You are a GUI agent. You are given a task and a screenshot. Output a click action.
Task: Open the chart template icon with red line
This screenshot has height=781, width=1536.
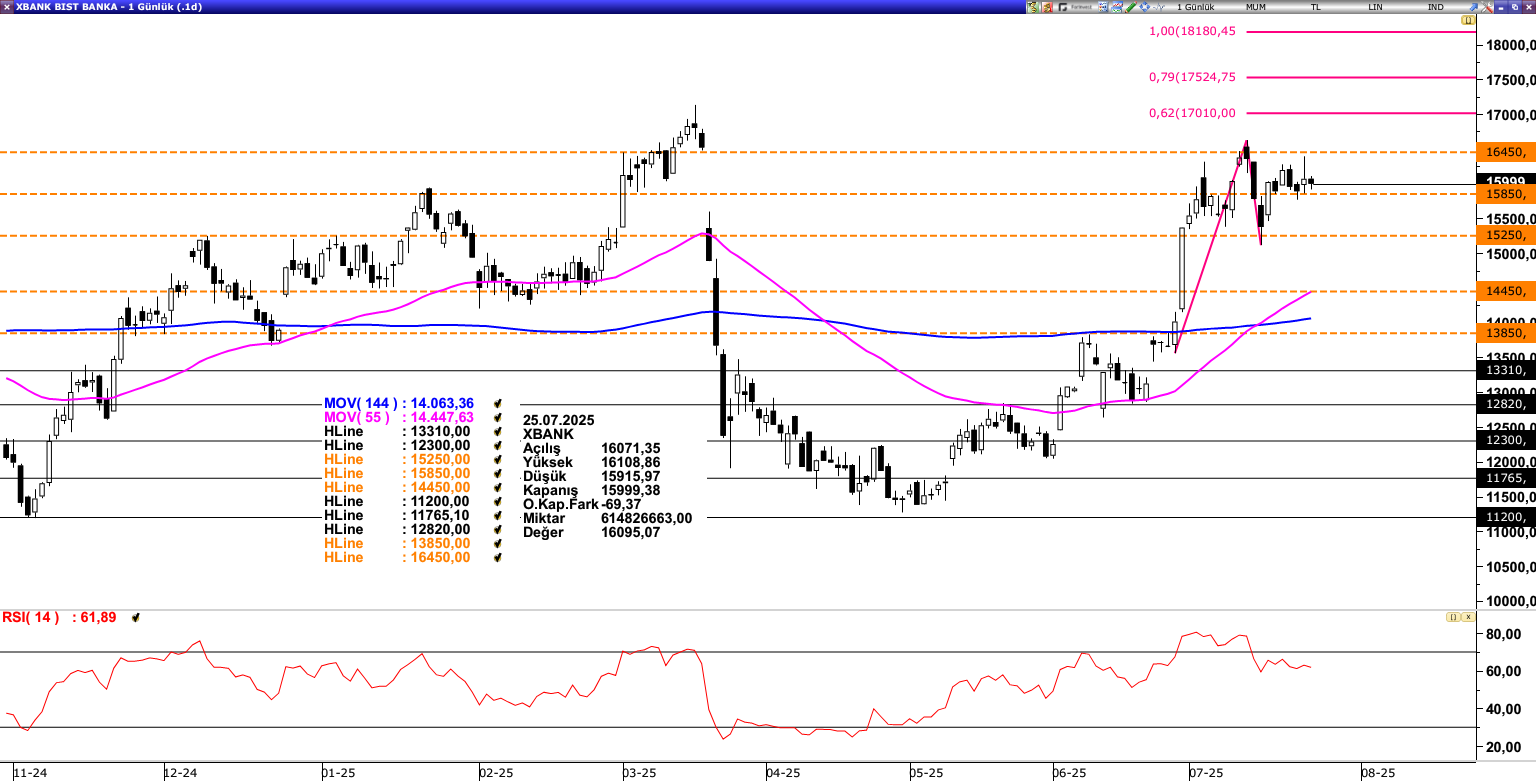point(1117,7)
